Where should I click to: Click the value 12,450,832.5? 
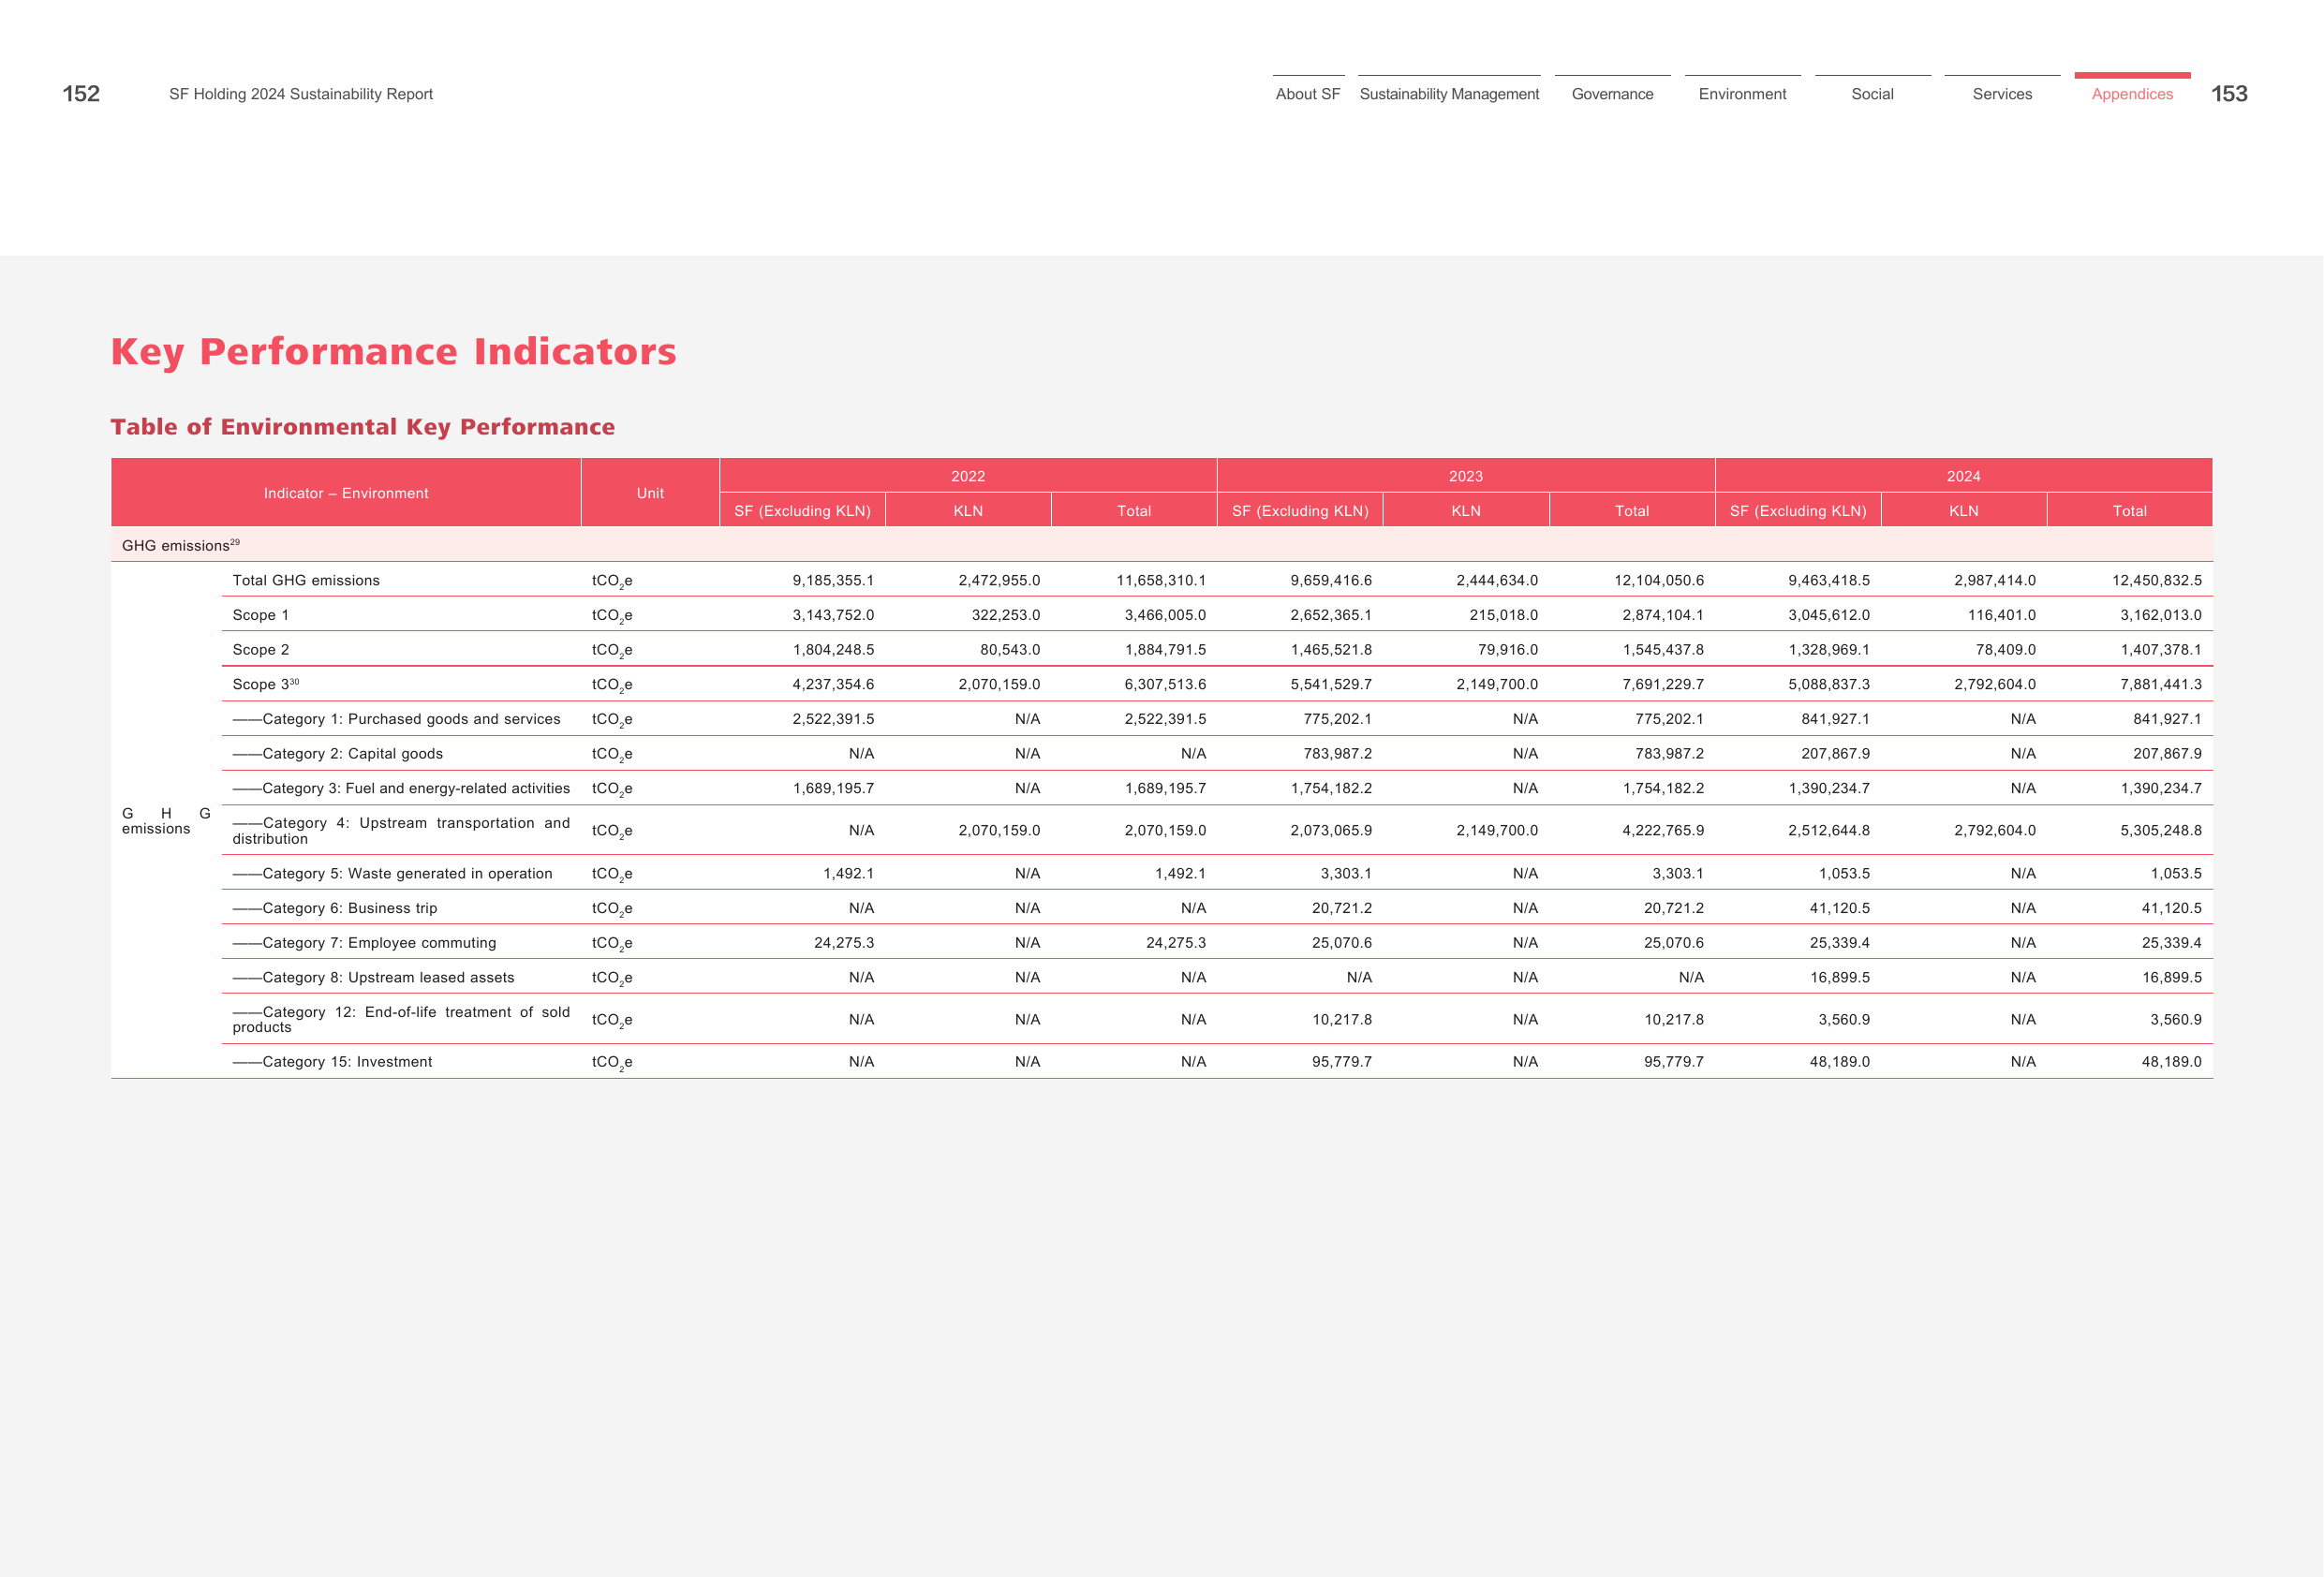[x=2156, y=580]
